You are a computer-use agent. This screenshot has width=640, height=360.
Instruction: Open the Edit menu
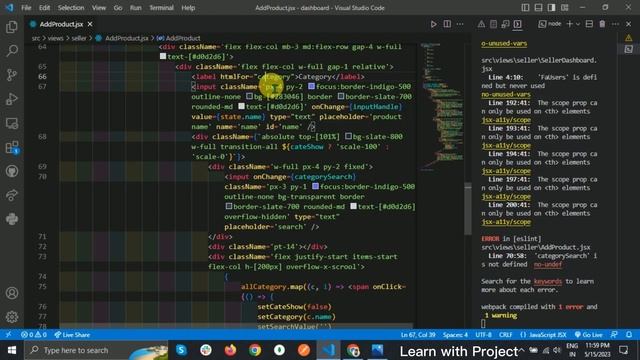(44, 8)
